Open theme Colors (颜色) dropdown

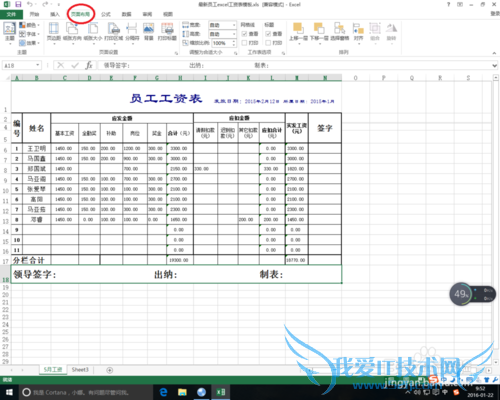click(29, 25)
